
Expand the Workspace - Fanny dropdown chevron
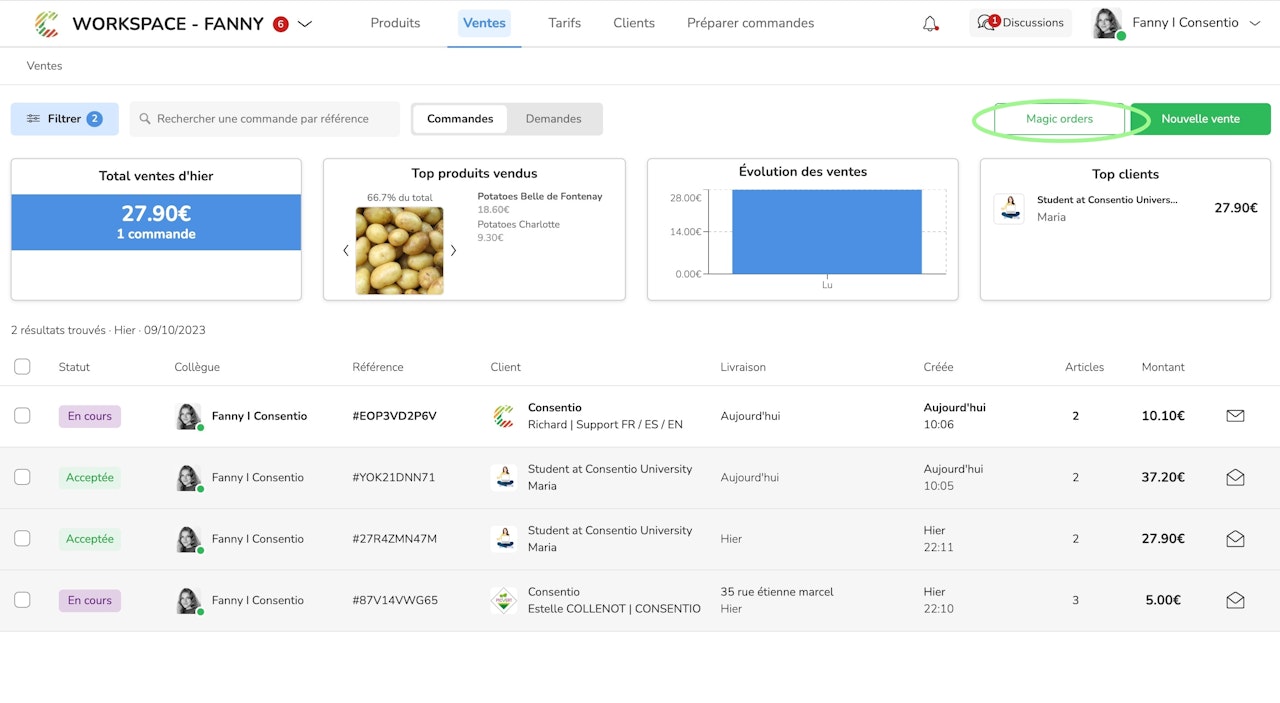(305, 24)
